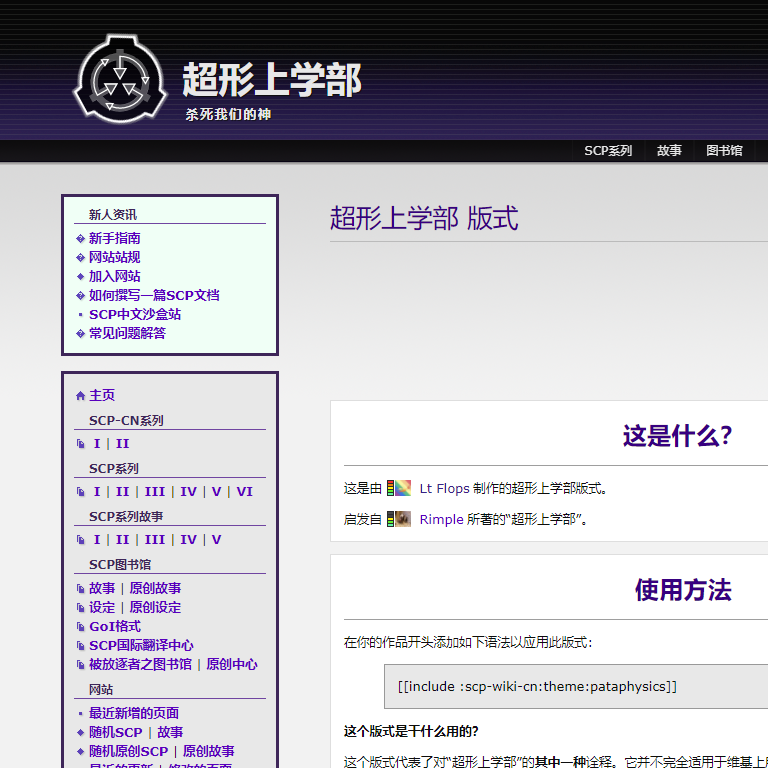Visit the Lt Flops user profile link

point(444,489)
